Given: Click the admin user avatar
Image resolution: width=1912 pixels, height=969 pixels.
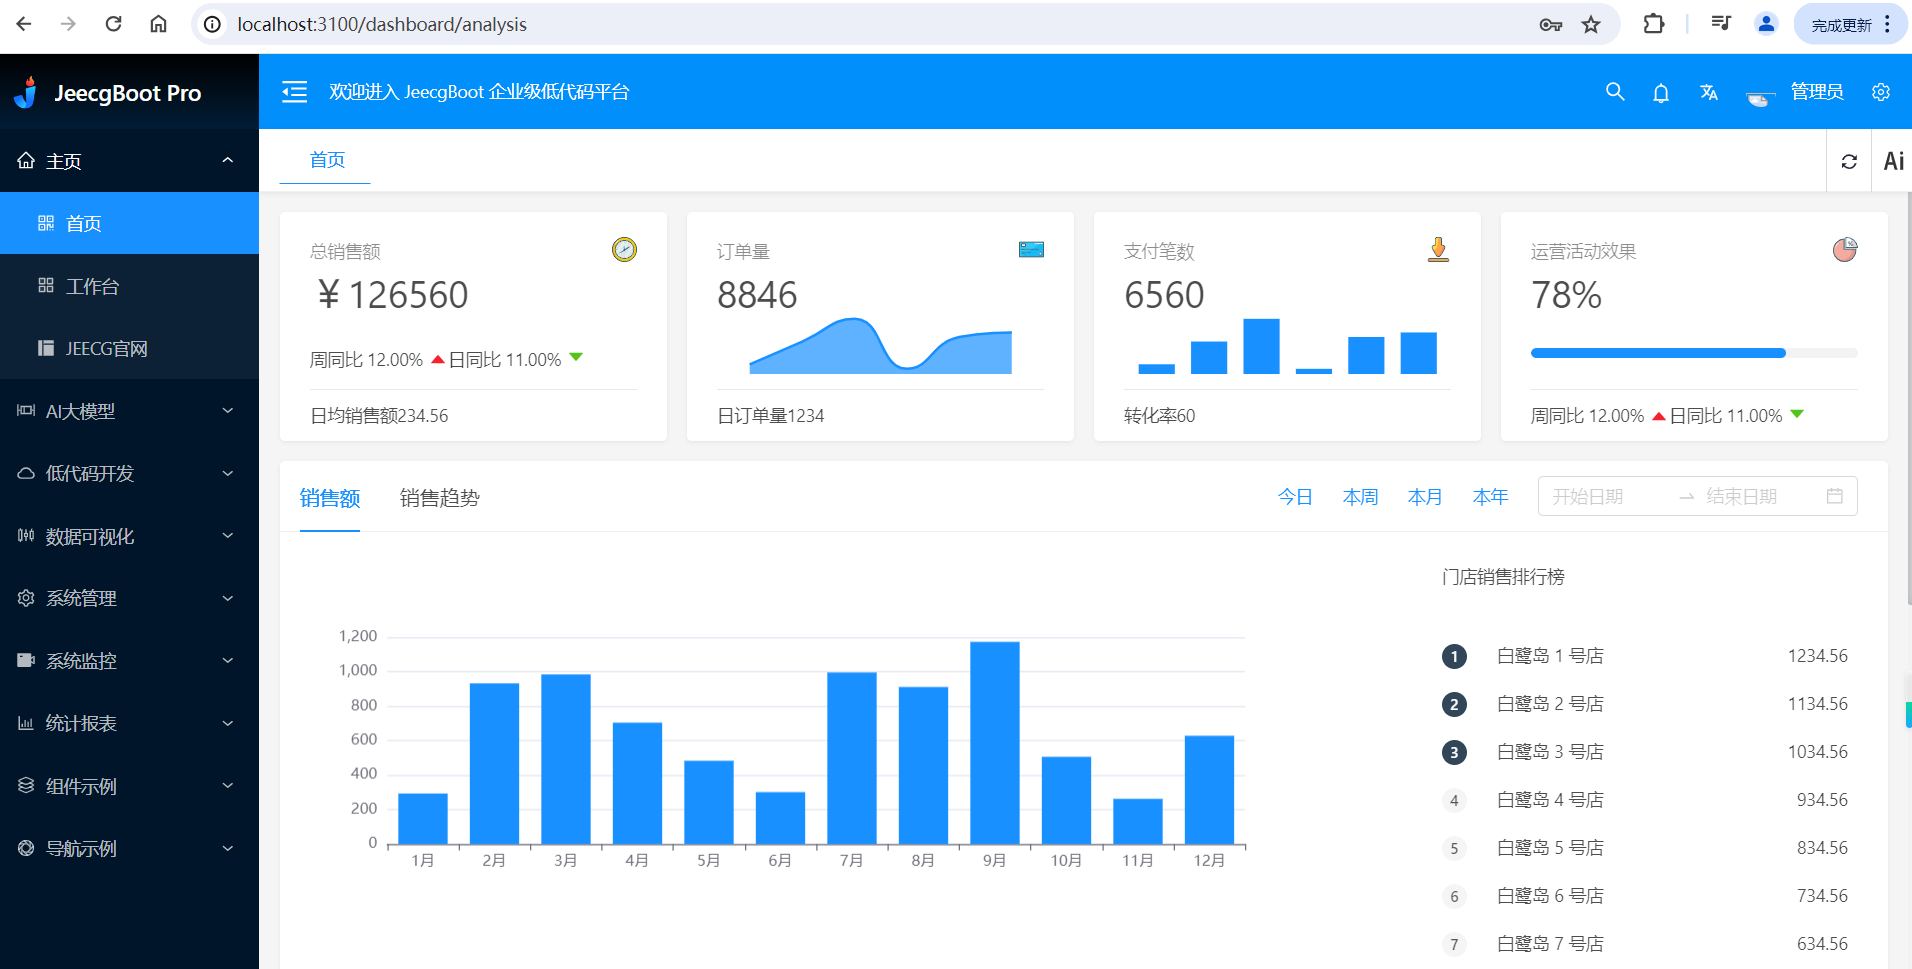Looking at the screenshot, I should (x=1761, y=96).
